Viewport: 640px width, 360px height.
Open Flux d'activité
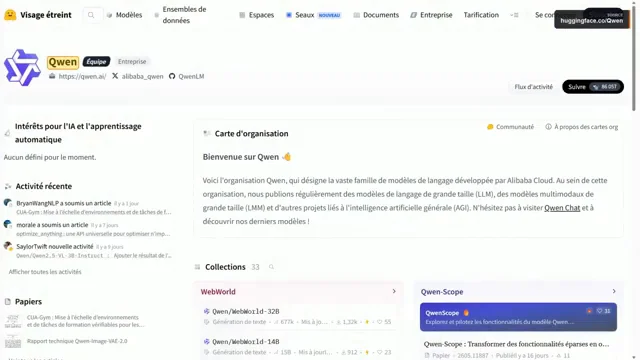coord(533,87)
